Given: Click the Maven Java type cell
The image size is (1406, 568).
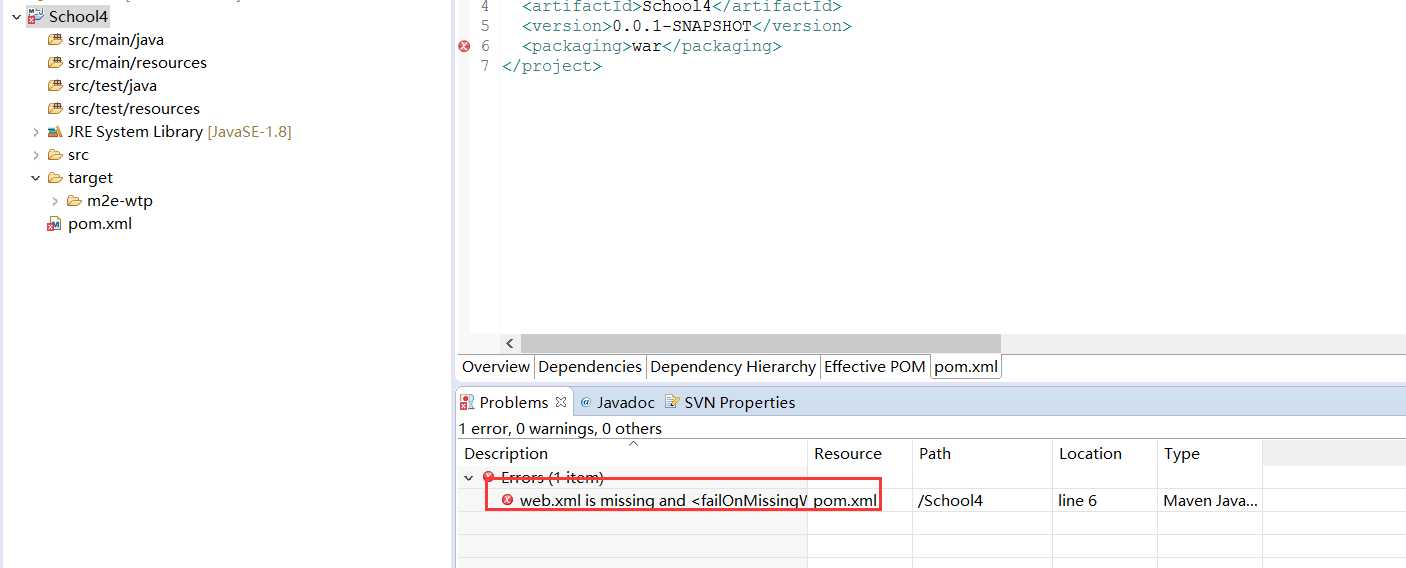Looking at the screenshot, I should point(1211,500).
